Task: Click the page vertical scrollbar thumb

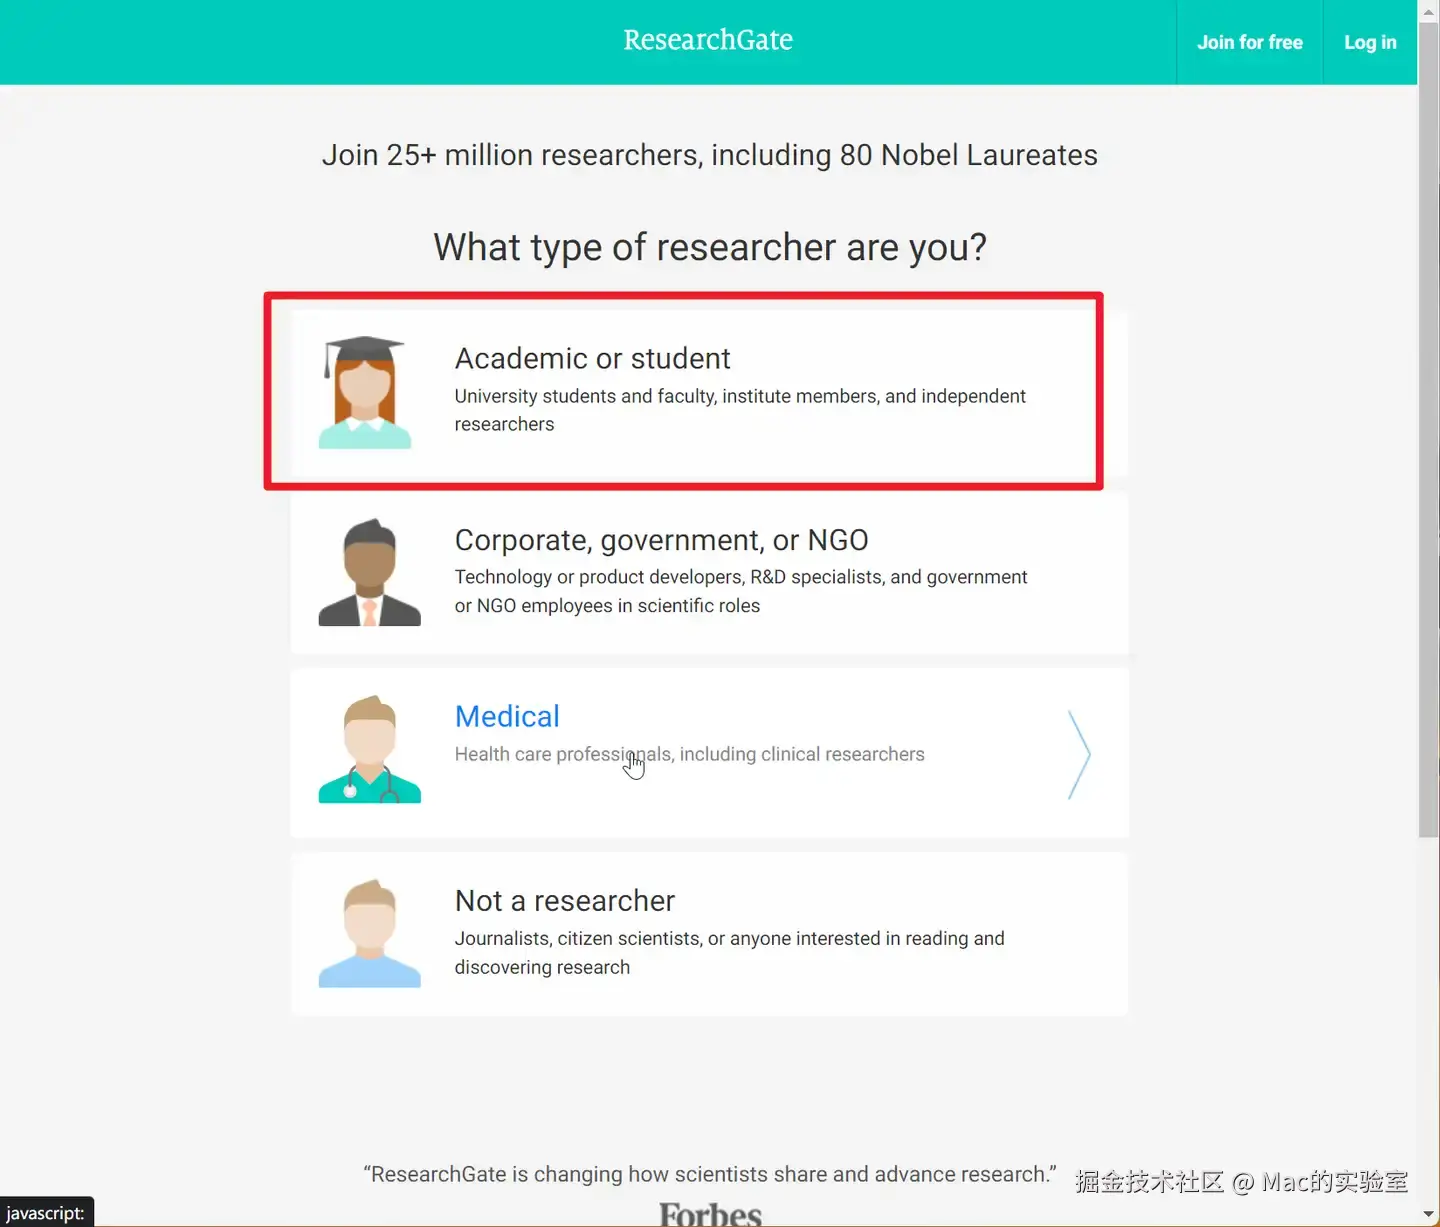Action: coord(1428,428)
